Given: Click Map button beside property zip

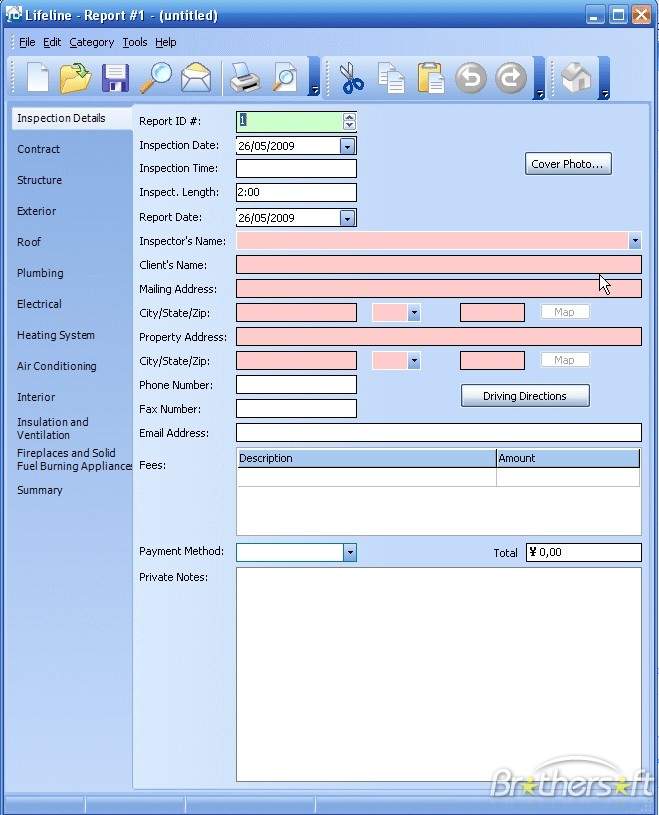Looking at the screenshot, I should pos(565,360).
